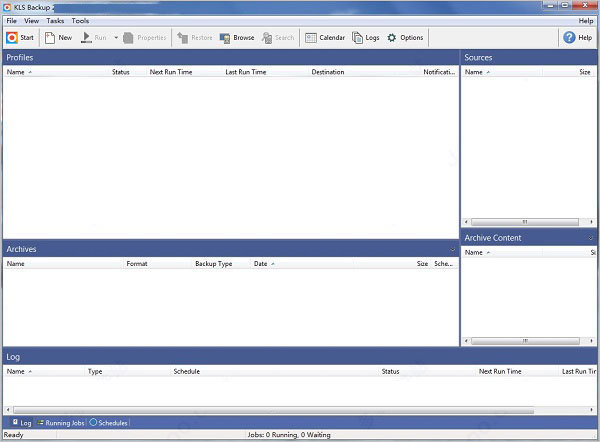
Task: Click Archive Content scroll right arrow
Action: tap(591, 341)
